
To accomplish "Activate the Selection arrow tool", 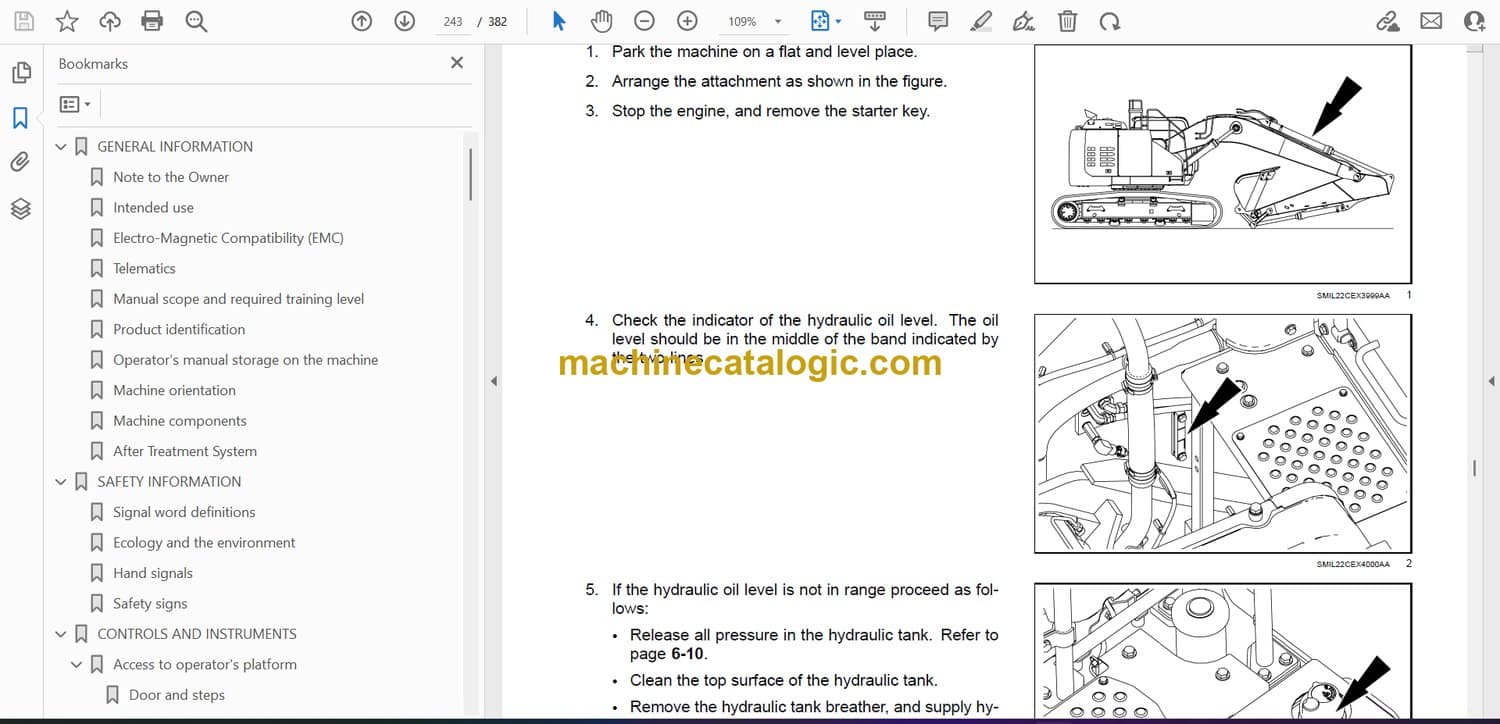I will (559, 21).
